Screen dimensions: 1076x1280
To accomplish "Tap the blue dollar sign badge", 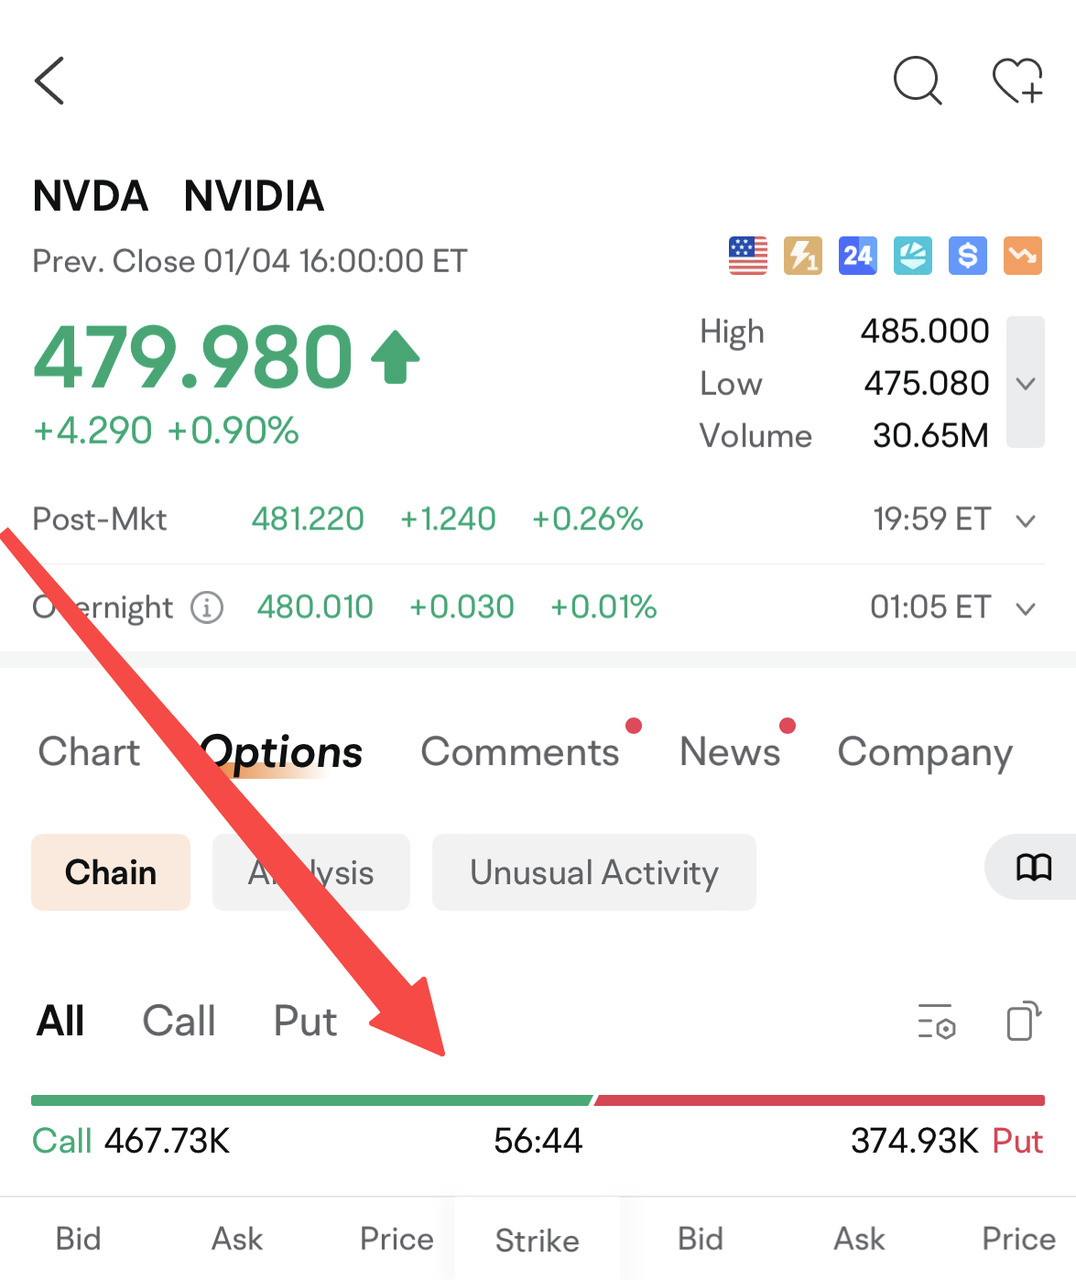I will click(967, 256).
